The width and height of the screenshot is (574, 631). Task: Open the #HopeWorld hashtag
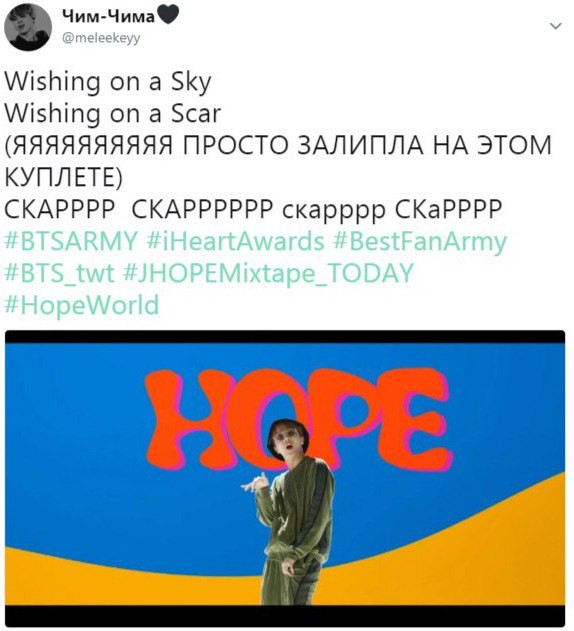[x=82, y=305]
